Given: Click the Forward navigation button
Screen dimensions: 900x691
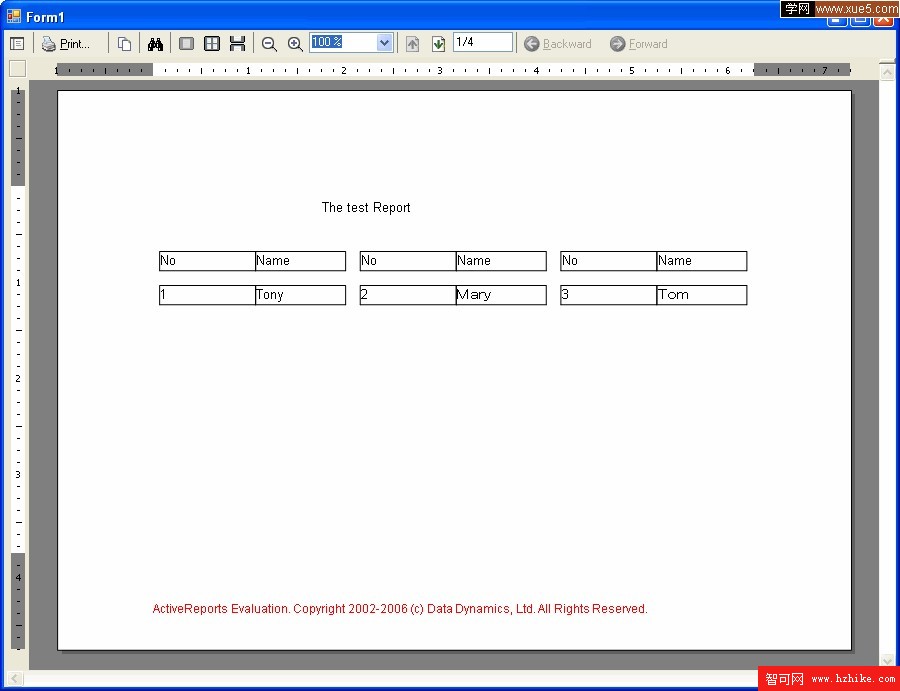Looking at the screenshot, I should [639, 44].
